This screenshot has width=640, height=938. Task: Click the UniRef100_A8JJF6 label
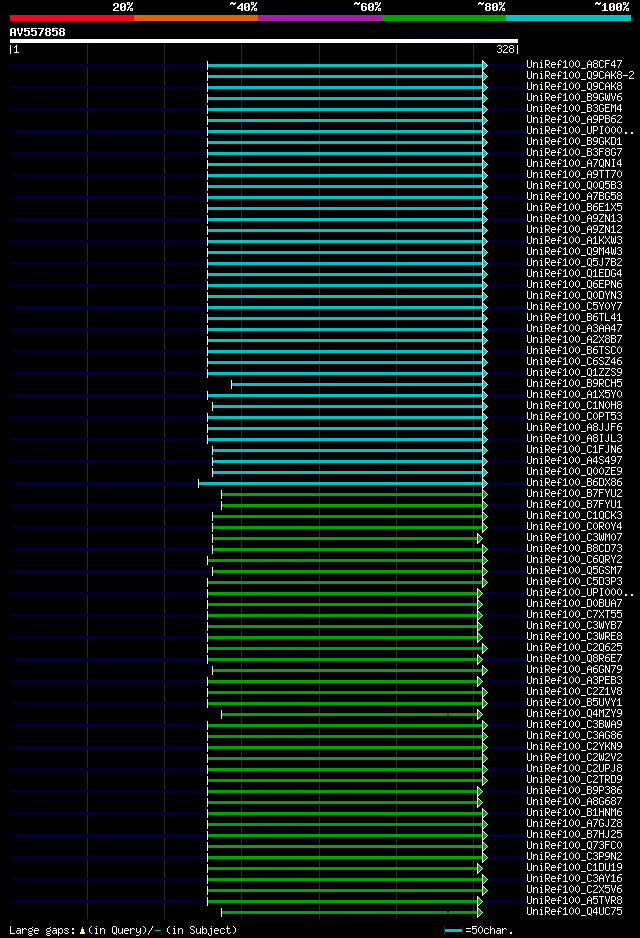tap(574, 428)
